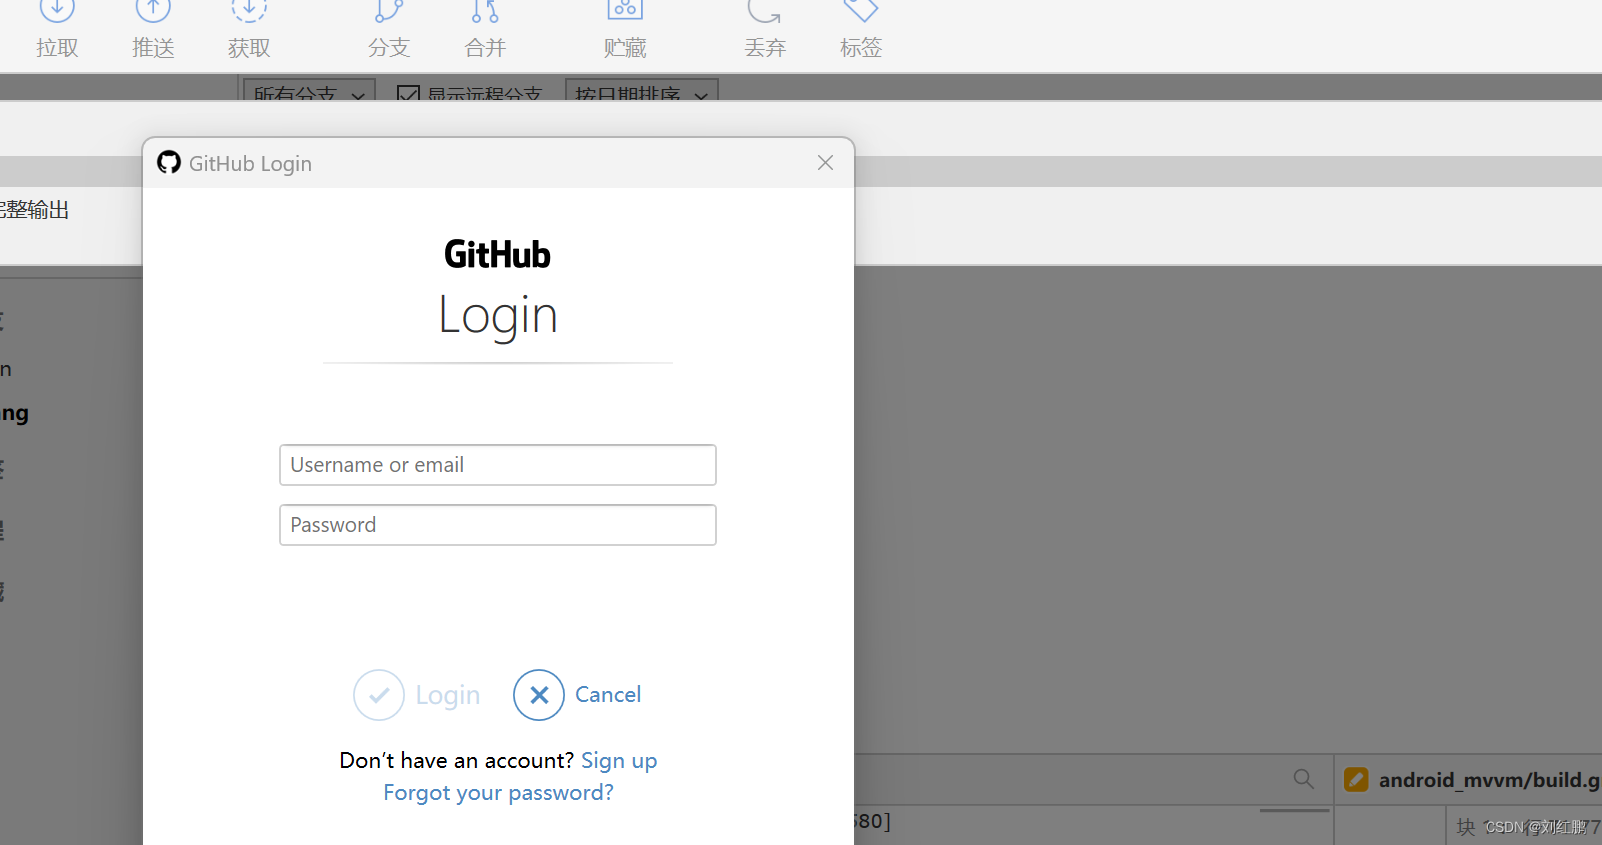Click the orange edit icon beside android_mvvm/build.g
The height and width of the screenshot is (845, 1602).
(1356, 779)
